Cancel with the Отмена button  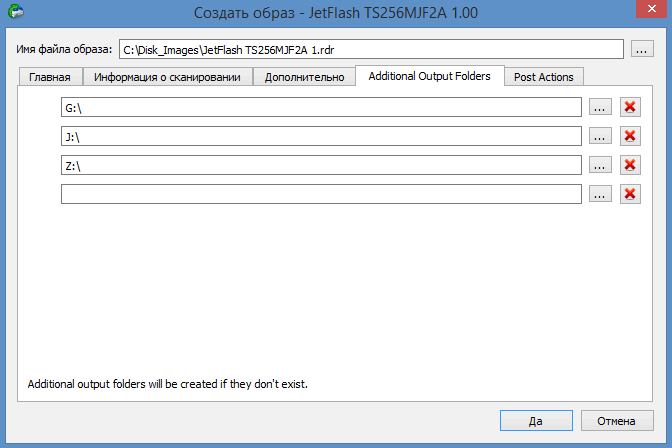(x=617, y=421)
